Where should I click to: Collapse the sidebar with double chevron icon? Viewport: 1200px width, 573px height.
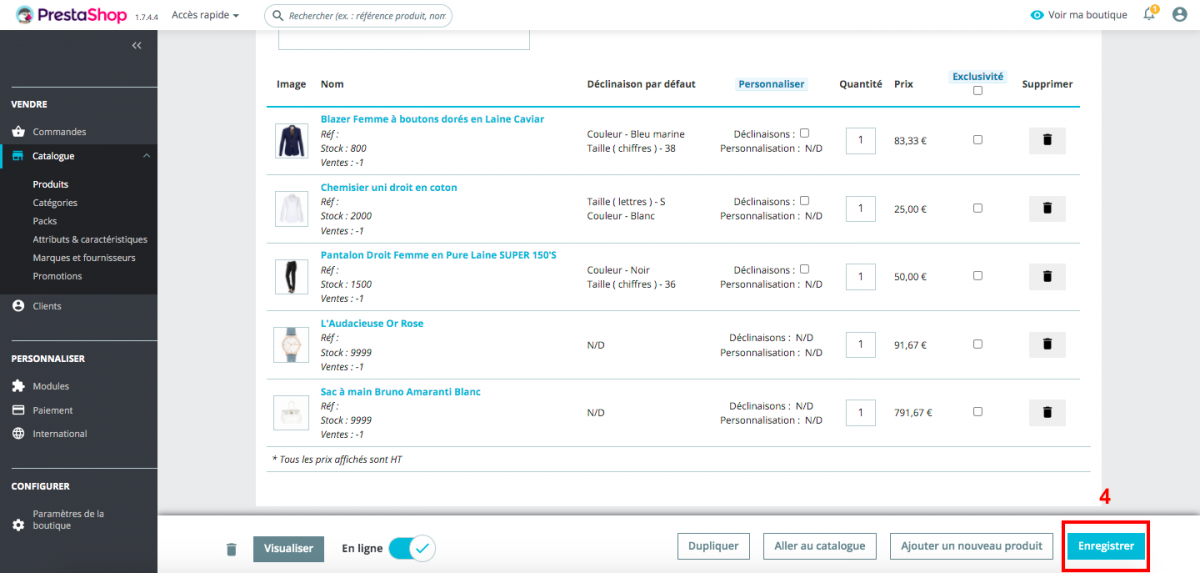(136, 46)
